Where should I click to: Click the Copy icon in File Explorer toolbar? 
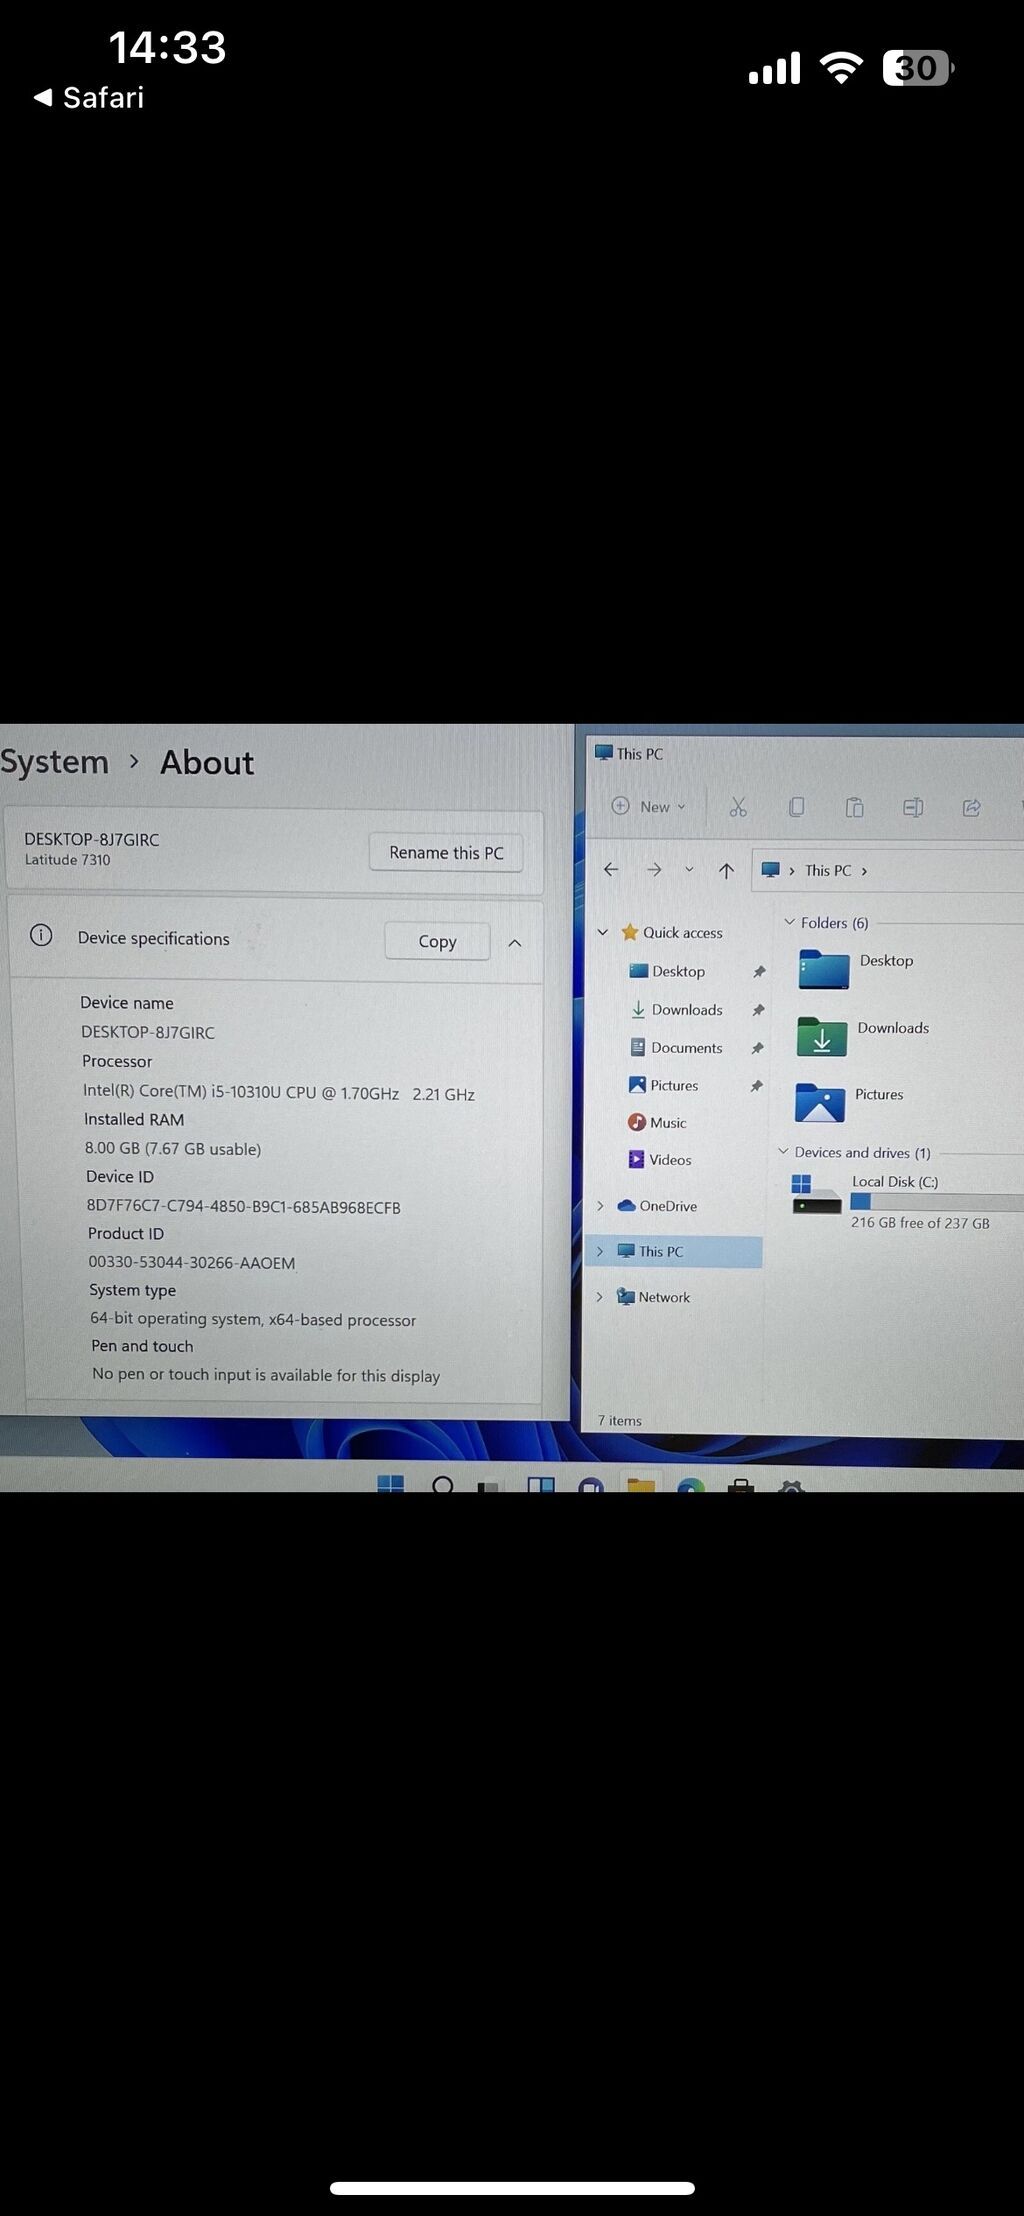click(x=796, y=807)
